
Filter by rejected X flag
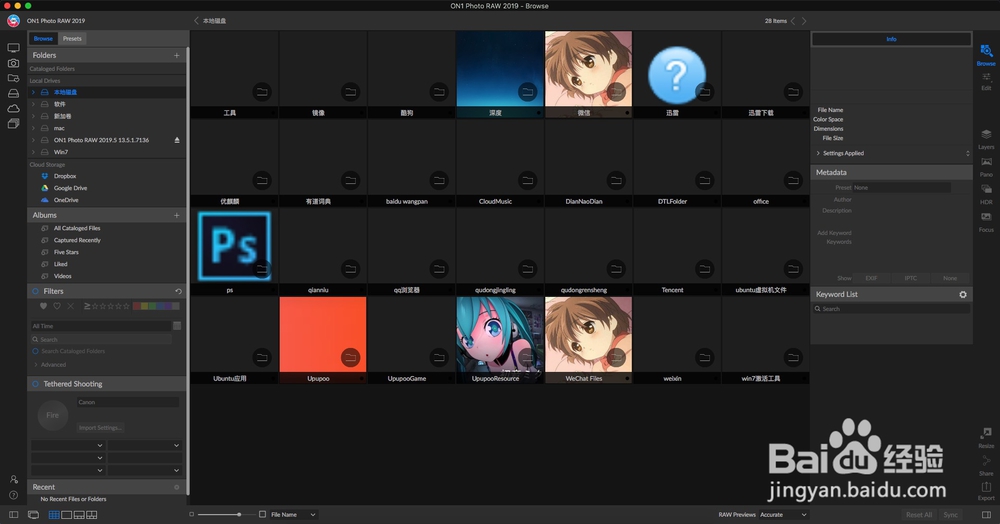[x=71, y=306]
